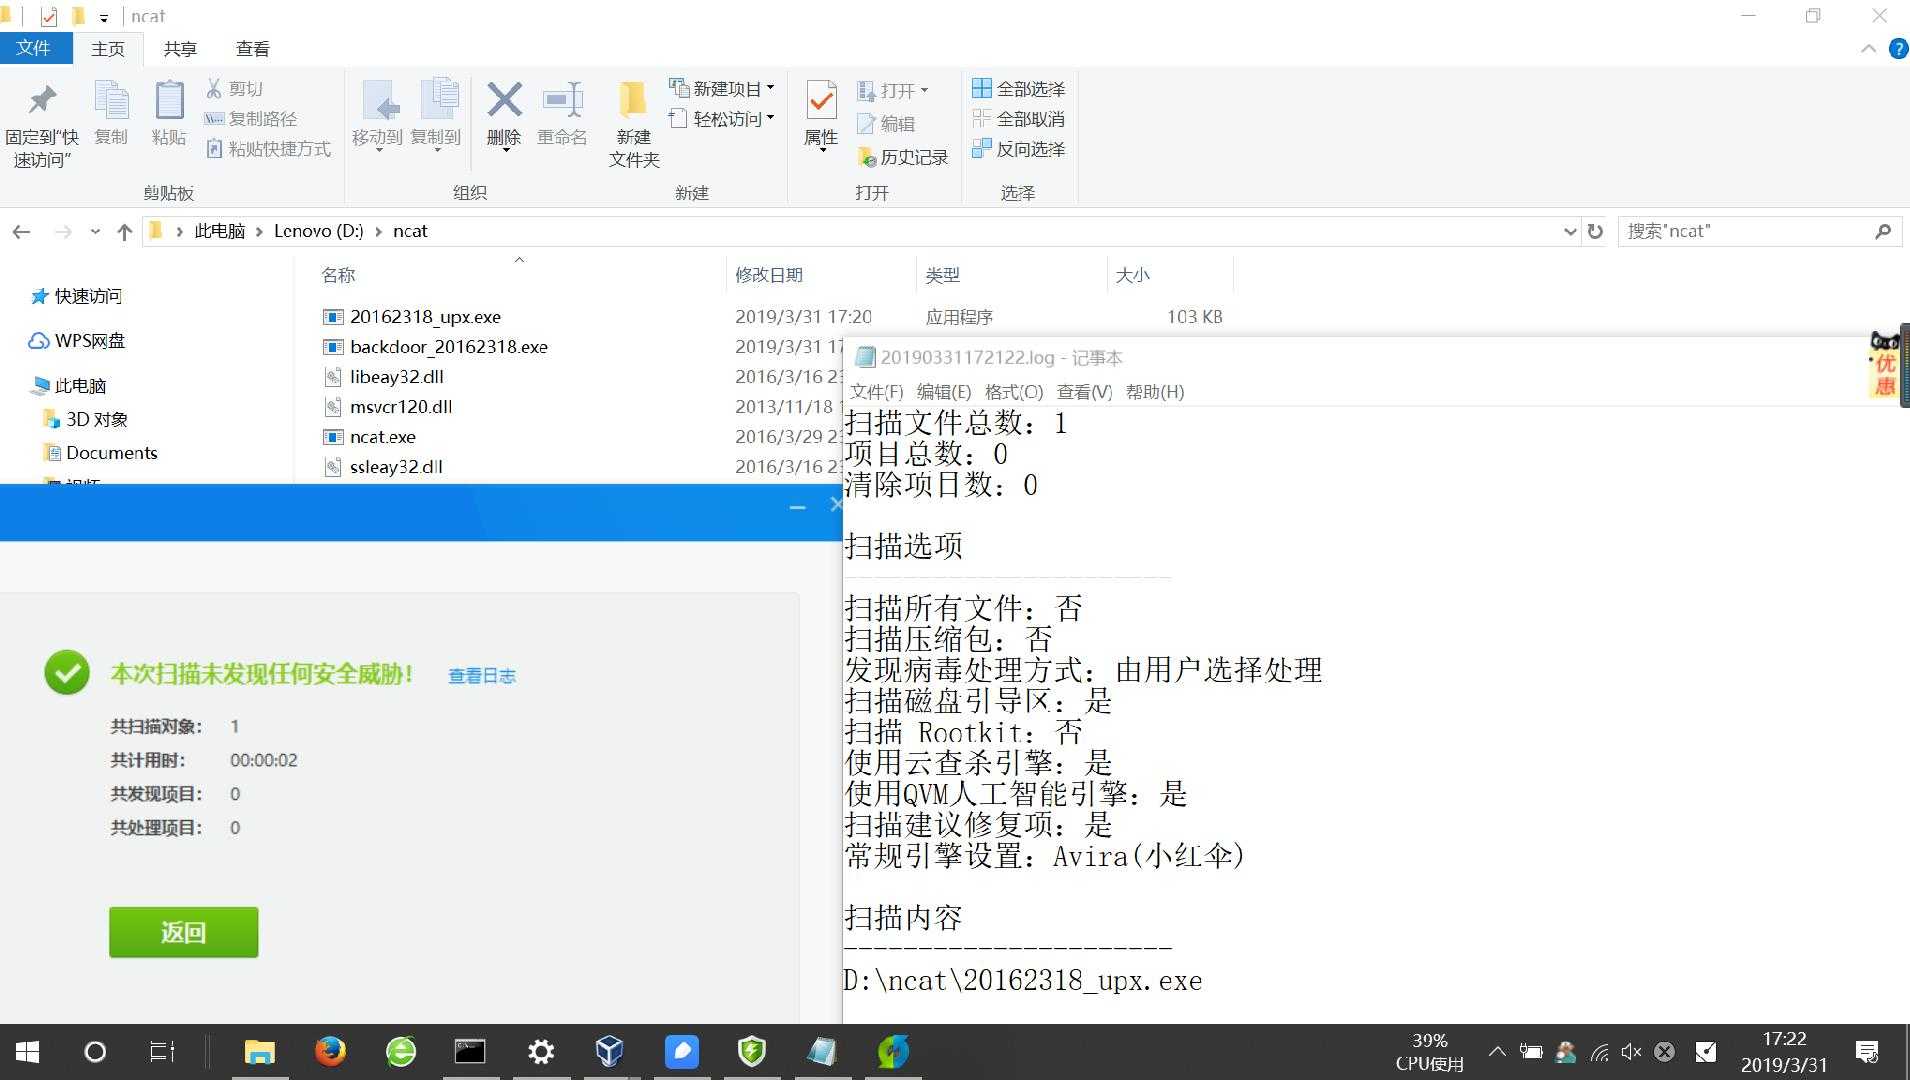Click Lenovo (D:) in the address bar
1910x1080 pixels.
pyautogui.click(x=319, y=231)
